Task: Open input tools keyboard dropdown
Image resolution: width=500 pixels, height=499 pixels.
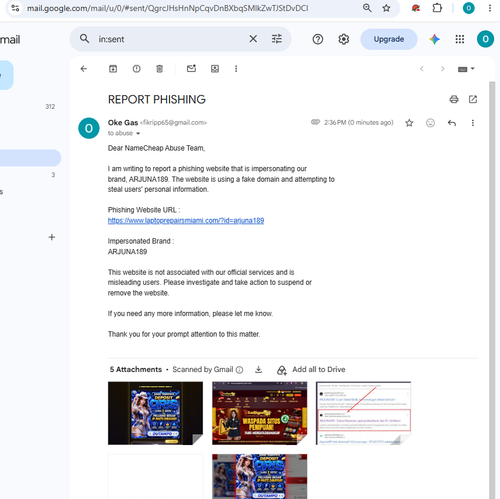Action: (x=466, y=69)
